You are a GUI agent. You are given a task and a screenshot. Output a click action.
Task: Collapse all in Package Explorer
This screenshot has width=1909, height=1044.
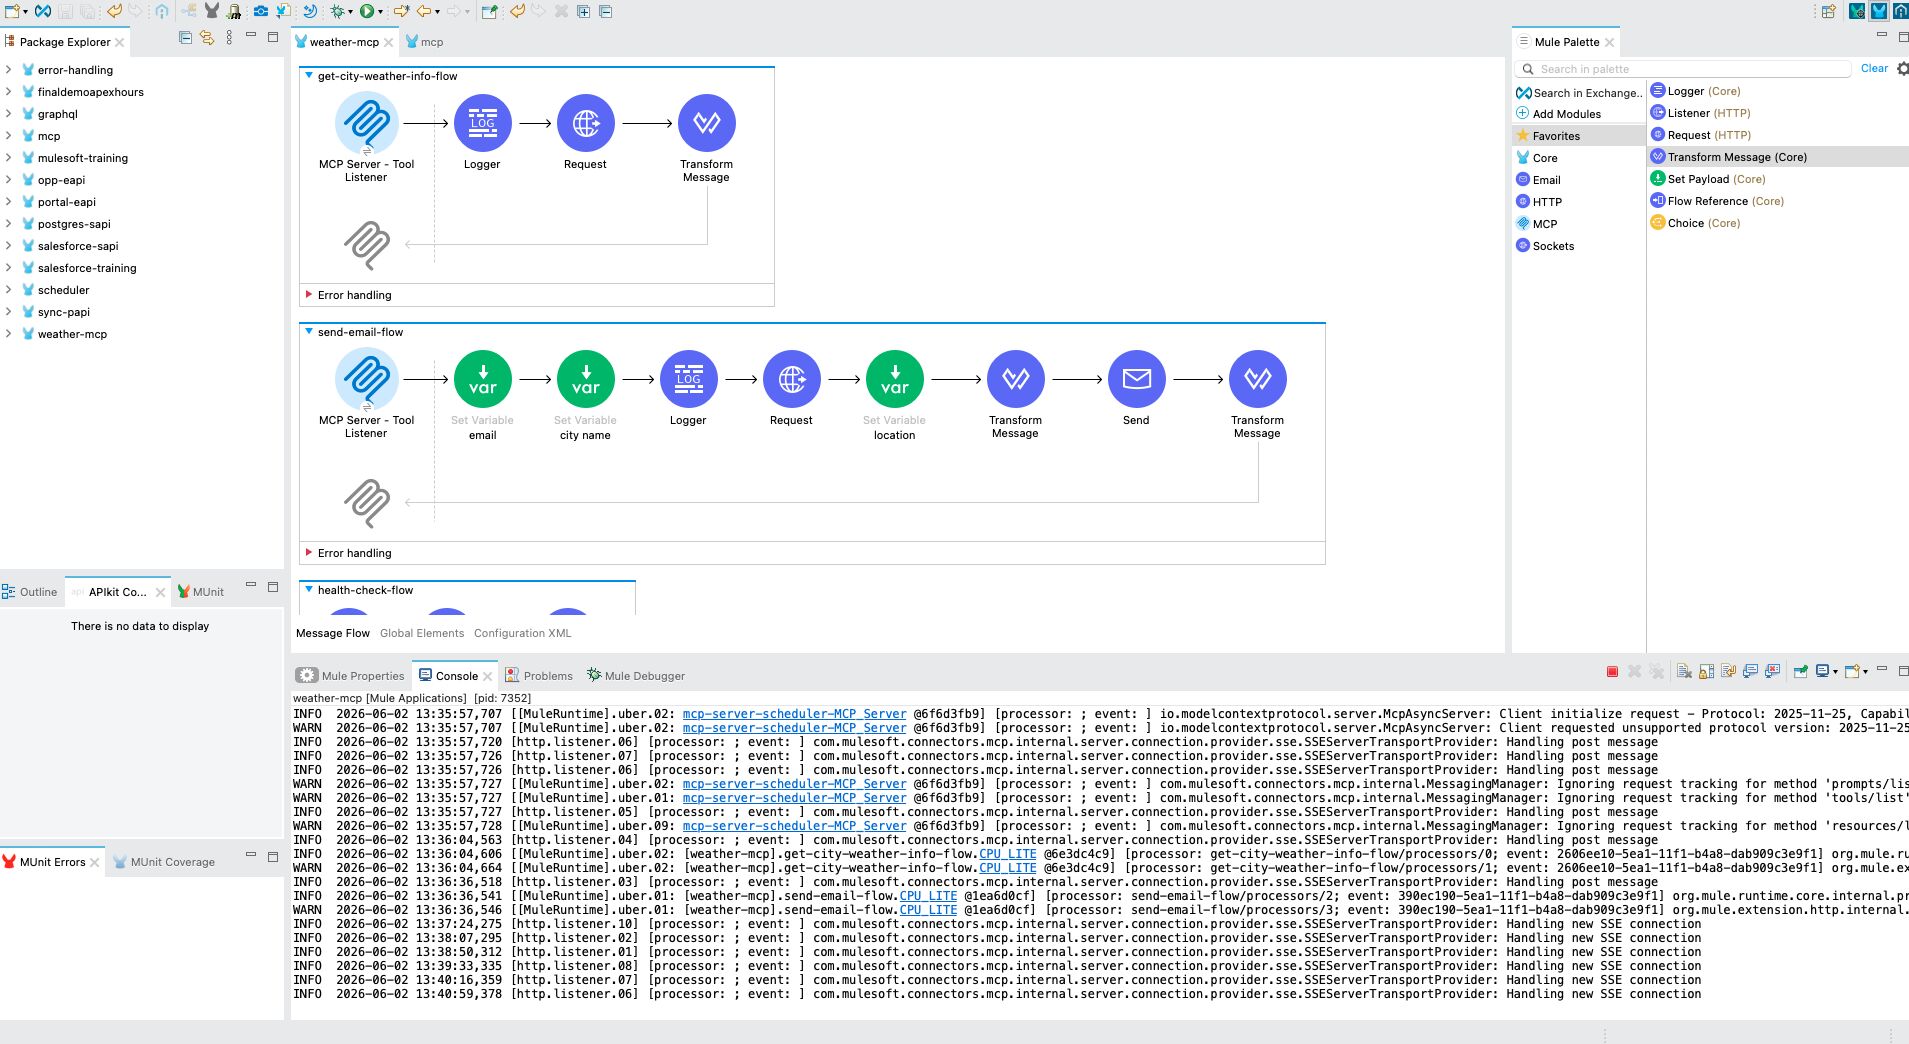[185, 38]
